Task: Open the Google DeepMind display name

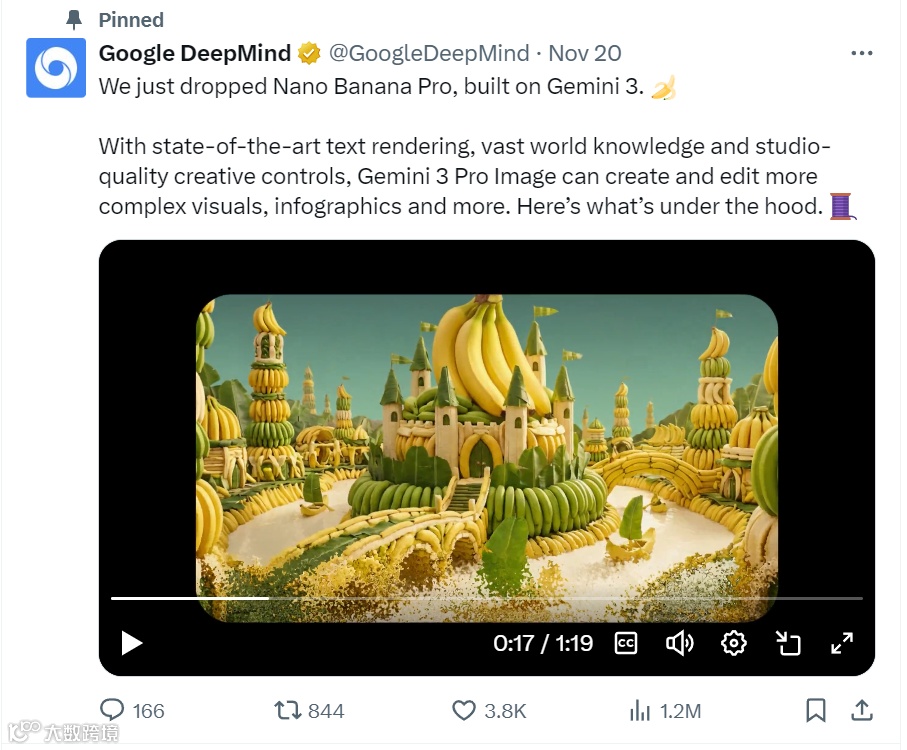Action: [x=195, y=53]
